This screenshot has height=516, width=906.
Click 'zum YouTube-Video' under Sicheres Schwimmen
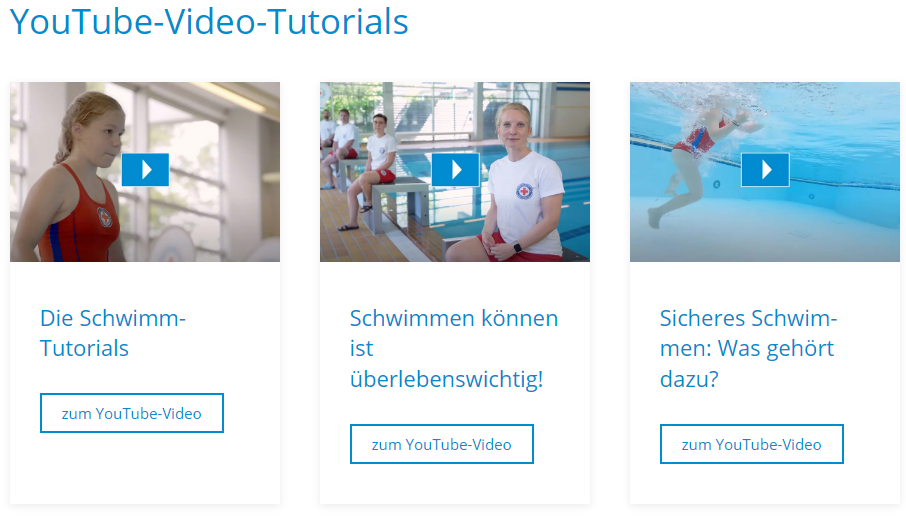pos(752,444)
